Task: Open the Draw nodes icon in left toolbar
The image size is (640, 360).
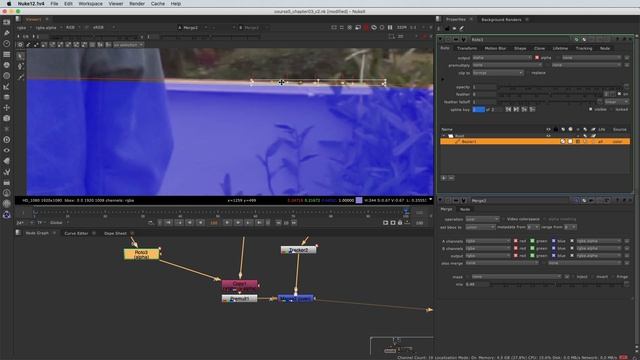Action: pyautogui.click(x=6, y=33)
